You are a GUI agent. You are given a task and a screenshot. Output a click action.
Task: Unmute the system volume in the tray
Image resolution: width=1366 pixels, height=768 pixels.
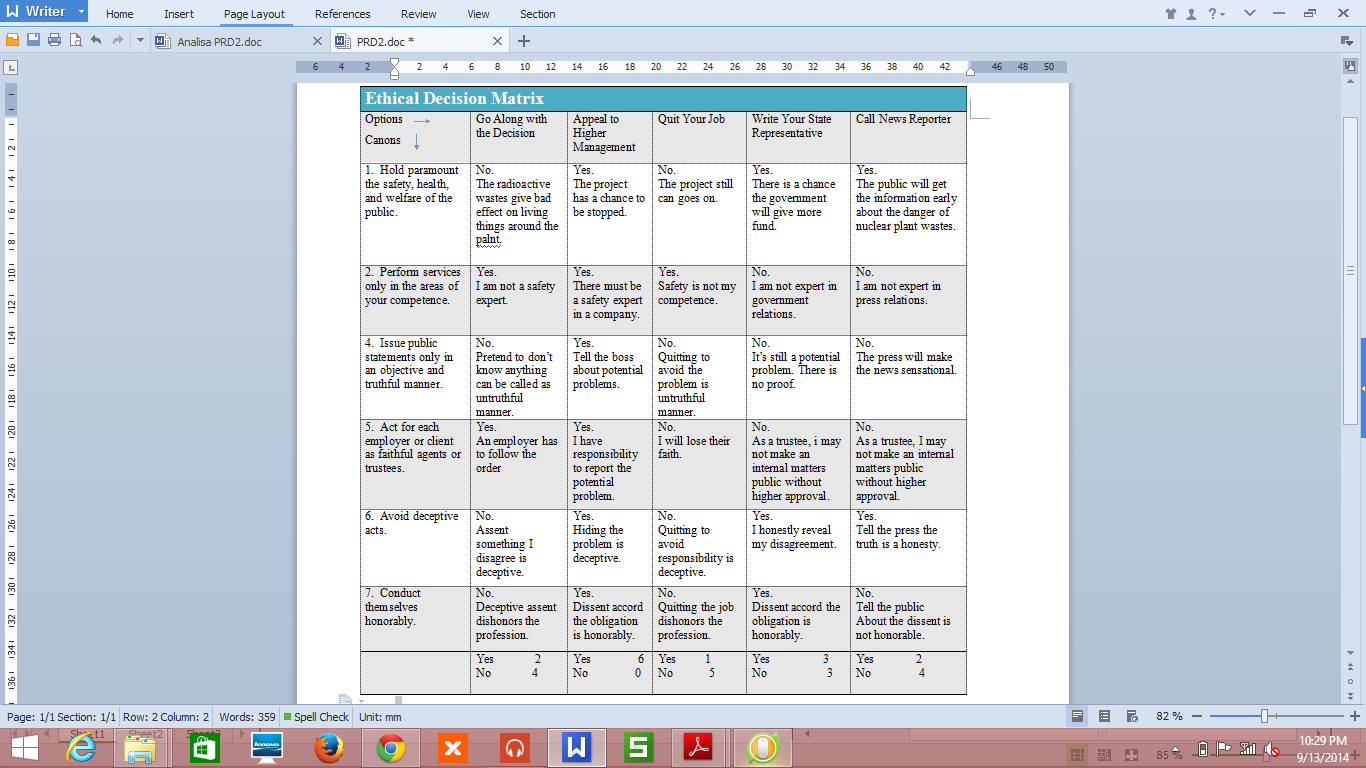coord(1270,750)
